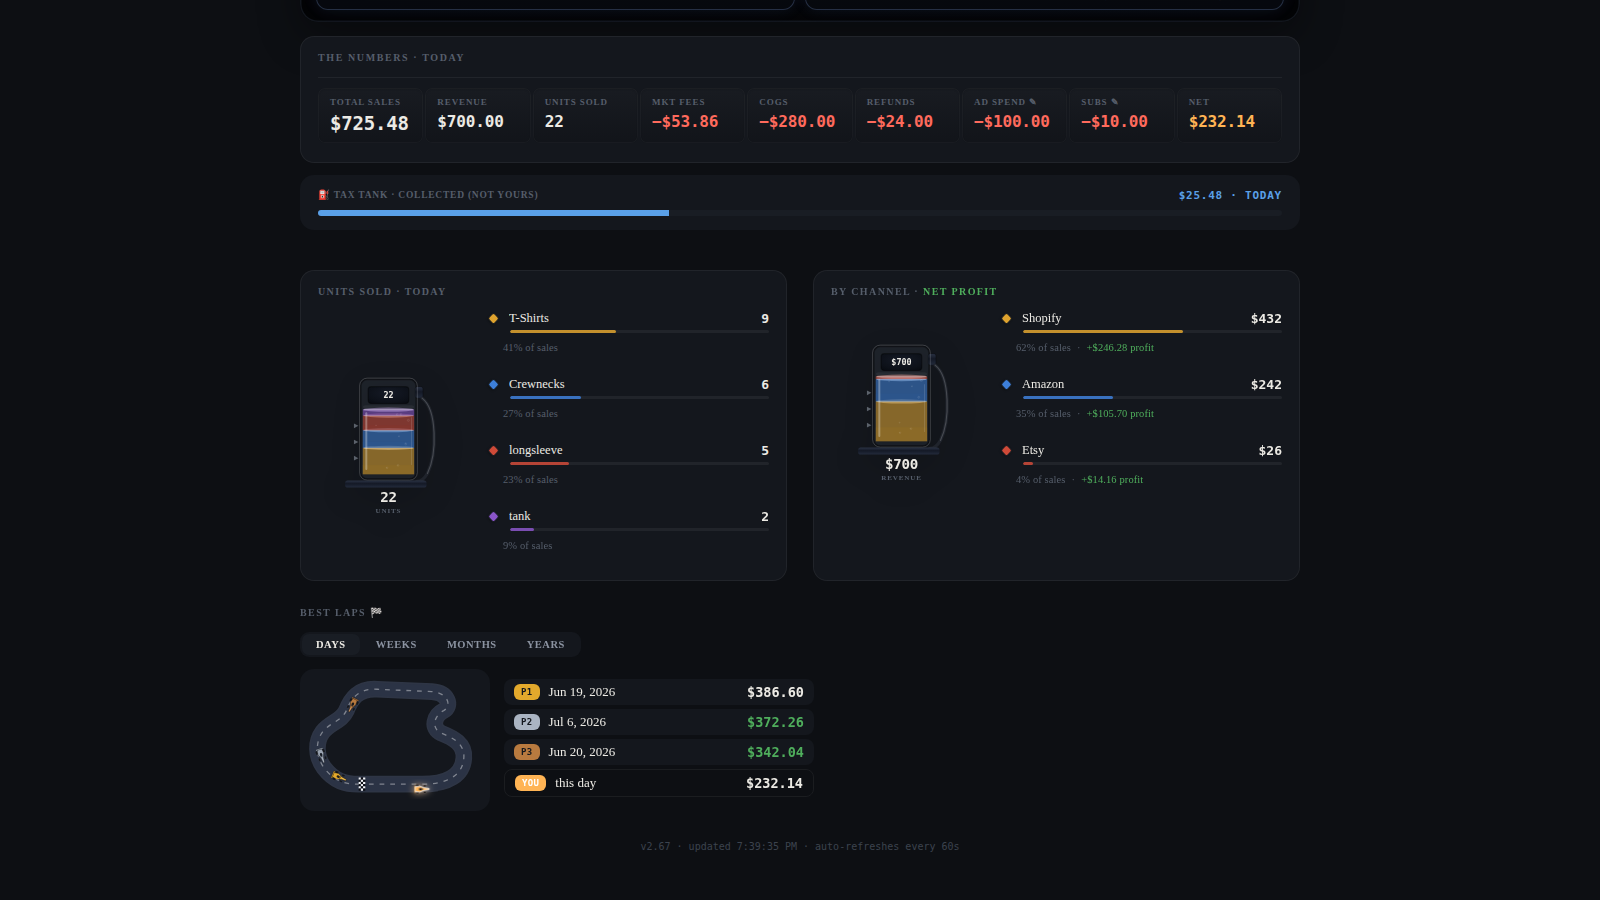
Task: Click the Best Laps checkered flag icon
Action: 376,612
